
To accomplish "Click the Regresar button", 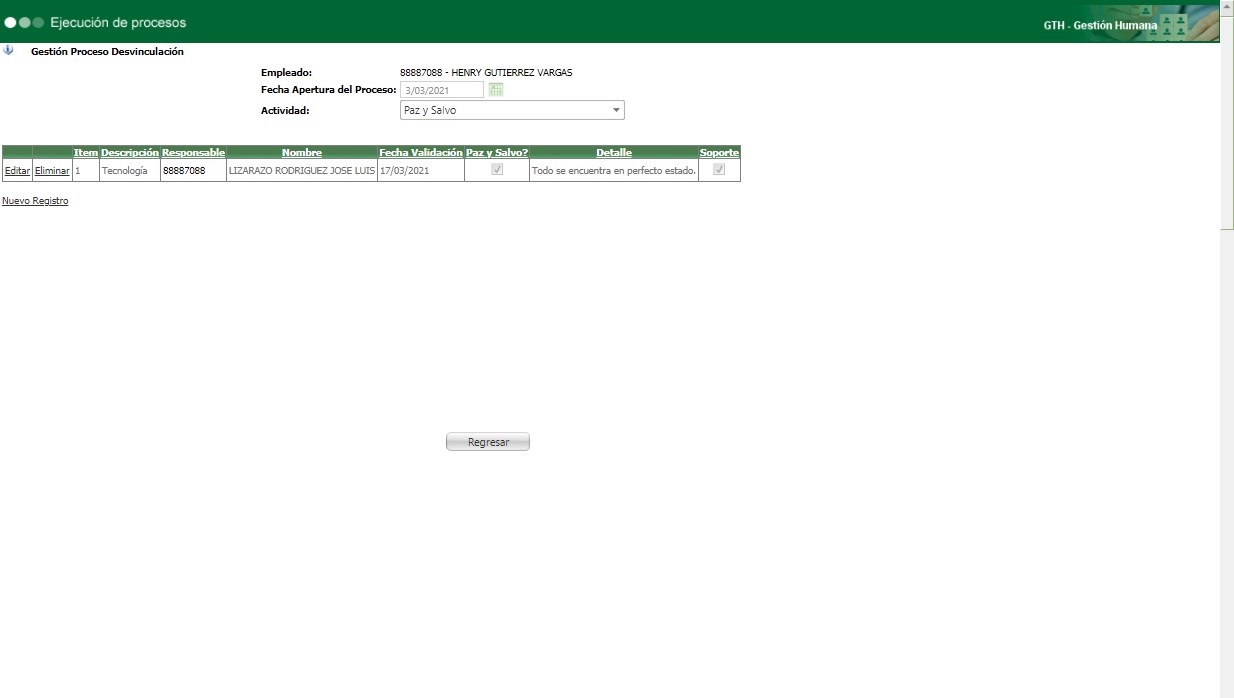I will click(488, 442).
